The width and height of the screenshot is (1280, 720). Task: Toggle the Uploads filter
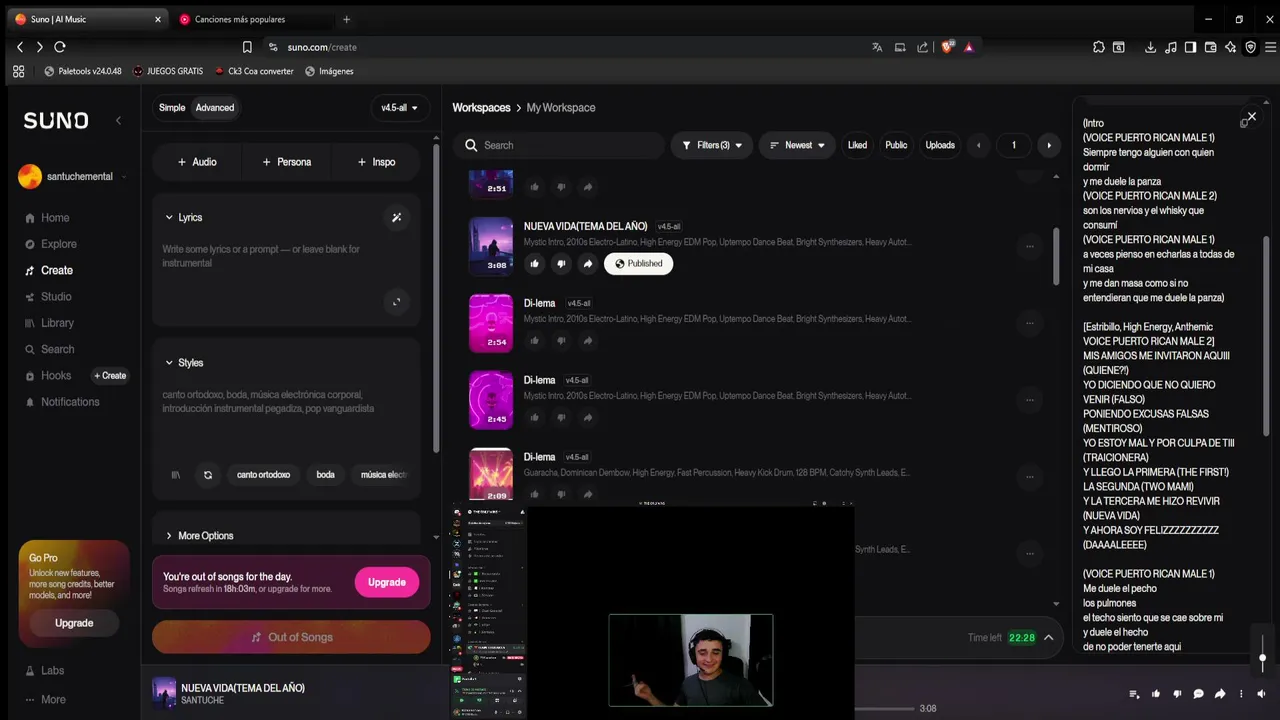[x=940, y=145]
